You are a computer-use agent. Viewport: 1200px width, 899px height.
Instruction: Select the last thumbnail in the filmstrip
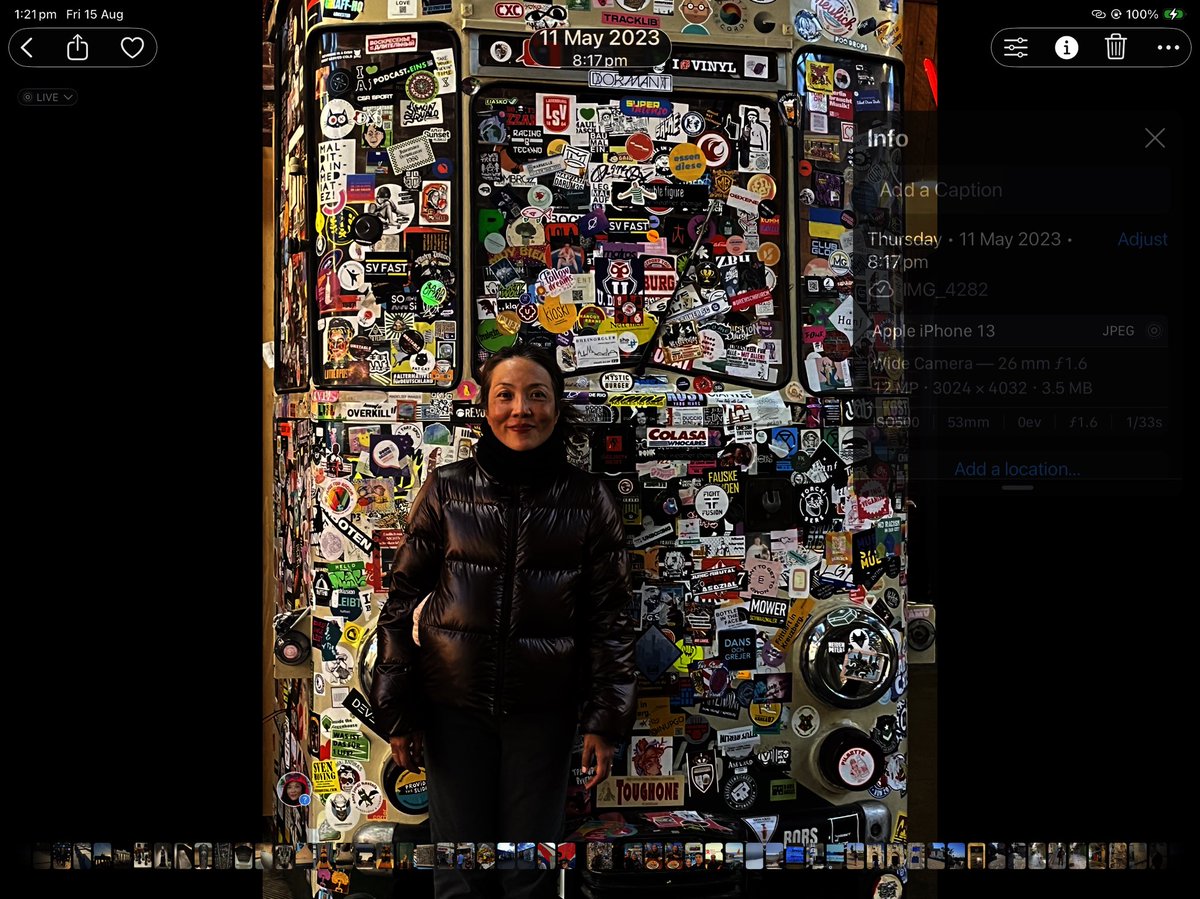[x=1158, y=856]
